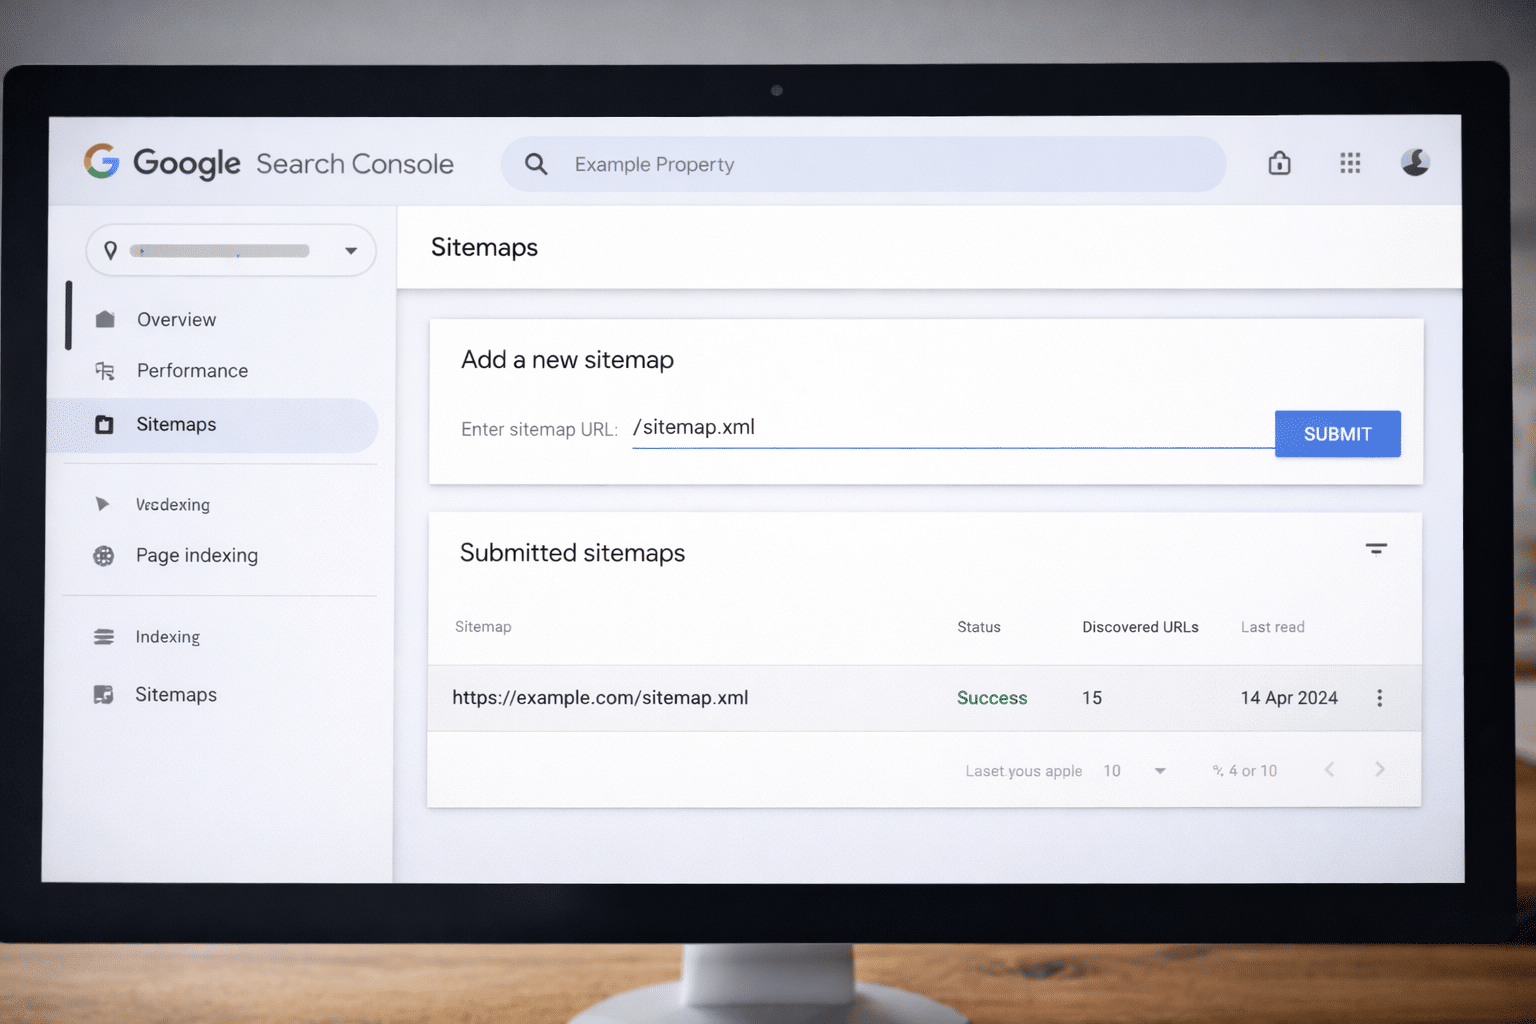Open the rows per page dropdown
1536x1024 pixels.
[1159, 771]
